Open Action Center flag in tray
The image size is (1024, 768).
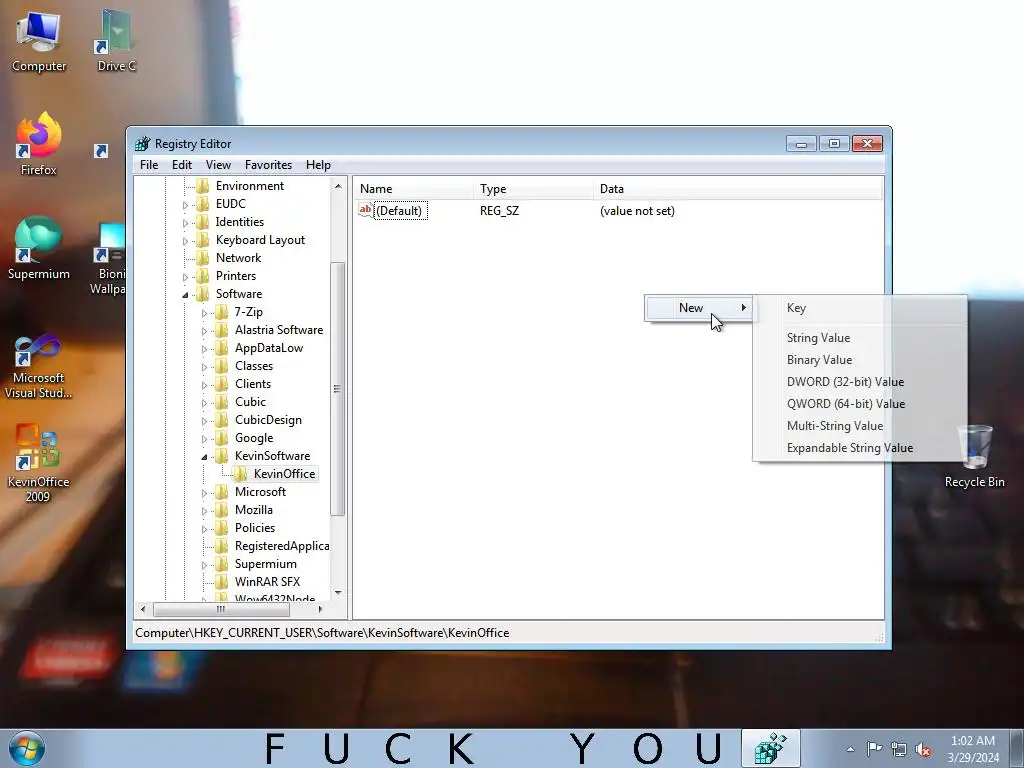click(x=874, y=748)
